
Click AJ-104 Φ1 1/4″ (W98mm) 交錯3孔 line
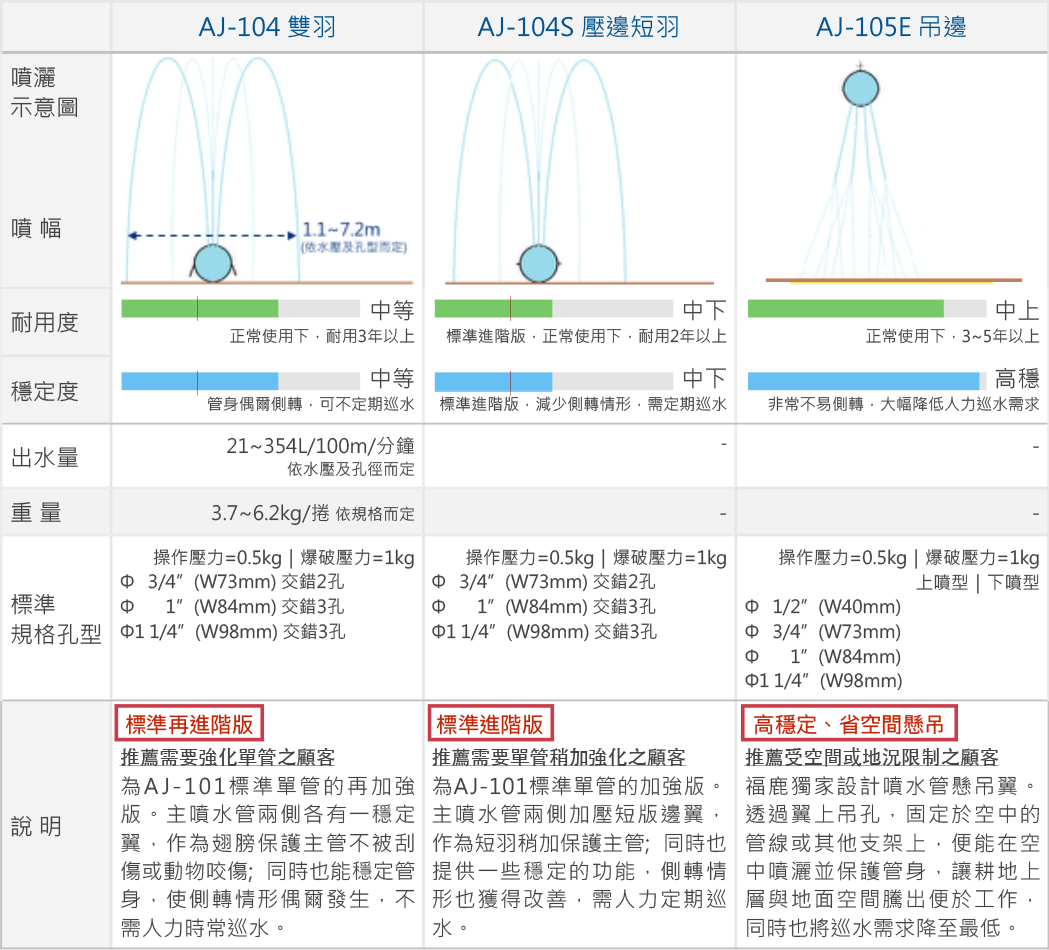[233, 632]
